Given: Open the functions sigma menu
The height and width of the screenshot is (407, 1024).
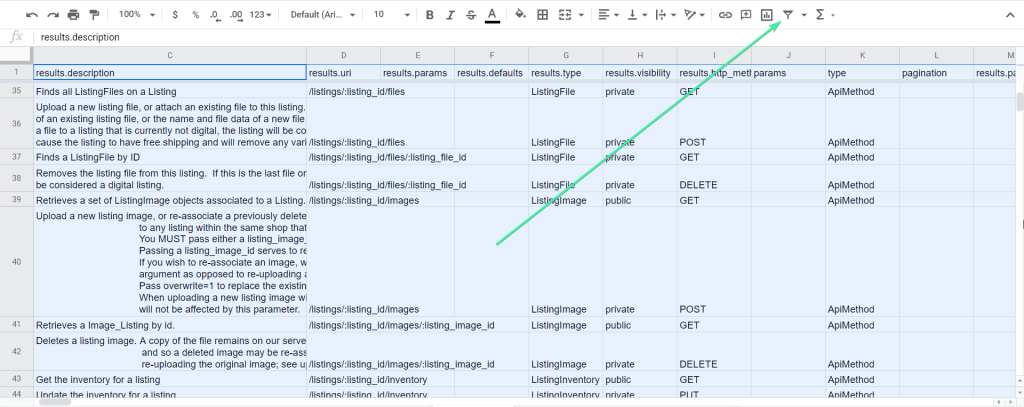Looking at the screenshot, I should [x=825, y=14].
